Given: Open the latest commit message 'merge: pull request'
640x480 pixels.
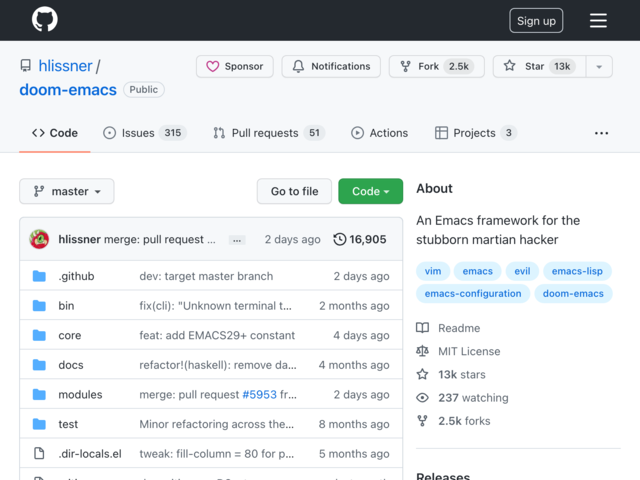Looking at the screenshot, I should [x=160, y=239].
